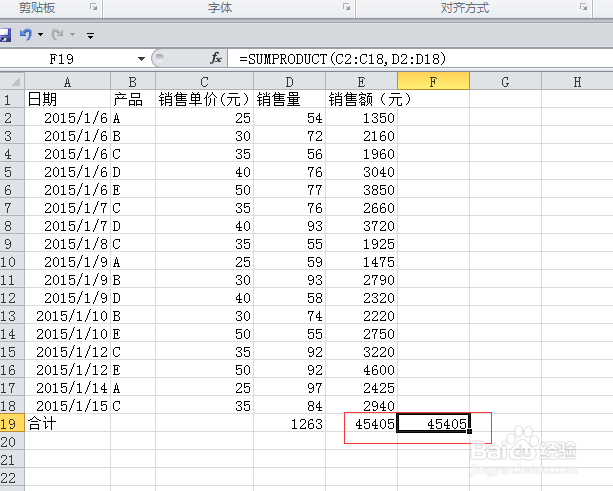
Task: Select row 10 header
Action: 12,262
